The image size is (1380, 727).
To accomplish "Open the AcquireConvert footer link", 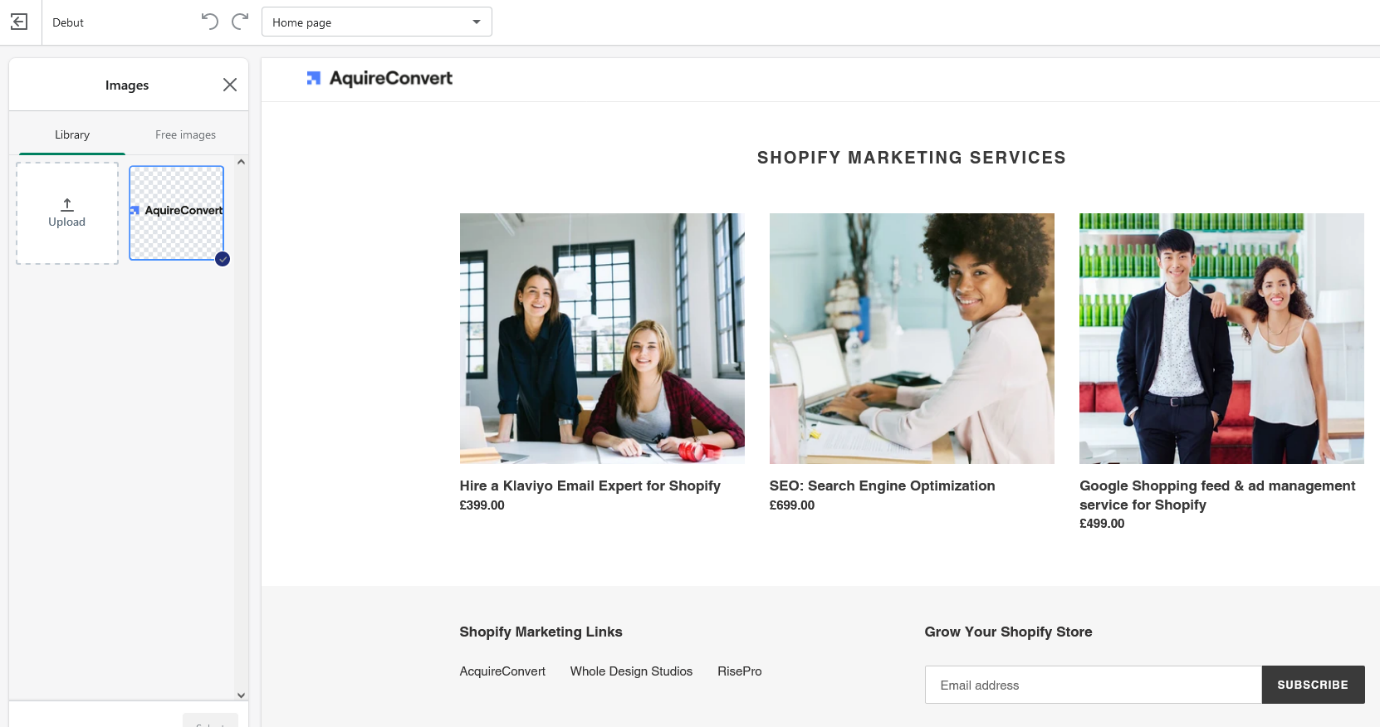I will point(502,671).
